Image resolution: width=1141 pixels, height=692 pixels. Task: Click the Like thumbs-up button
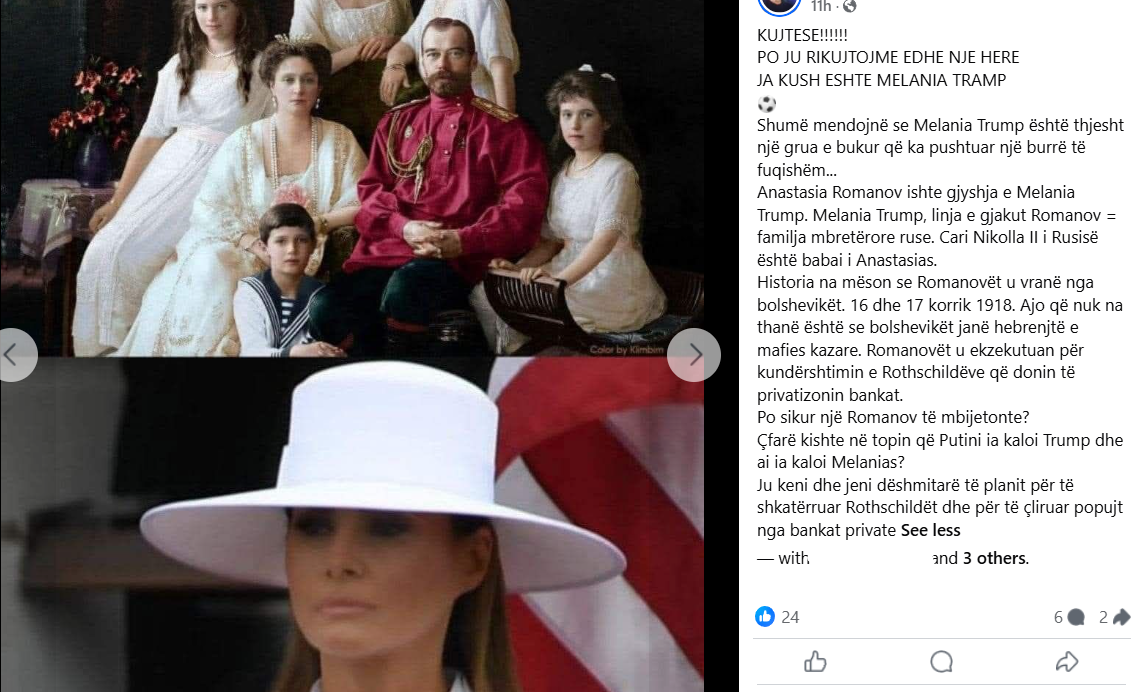(815, 661)
